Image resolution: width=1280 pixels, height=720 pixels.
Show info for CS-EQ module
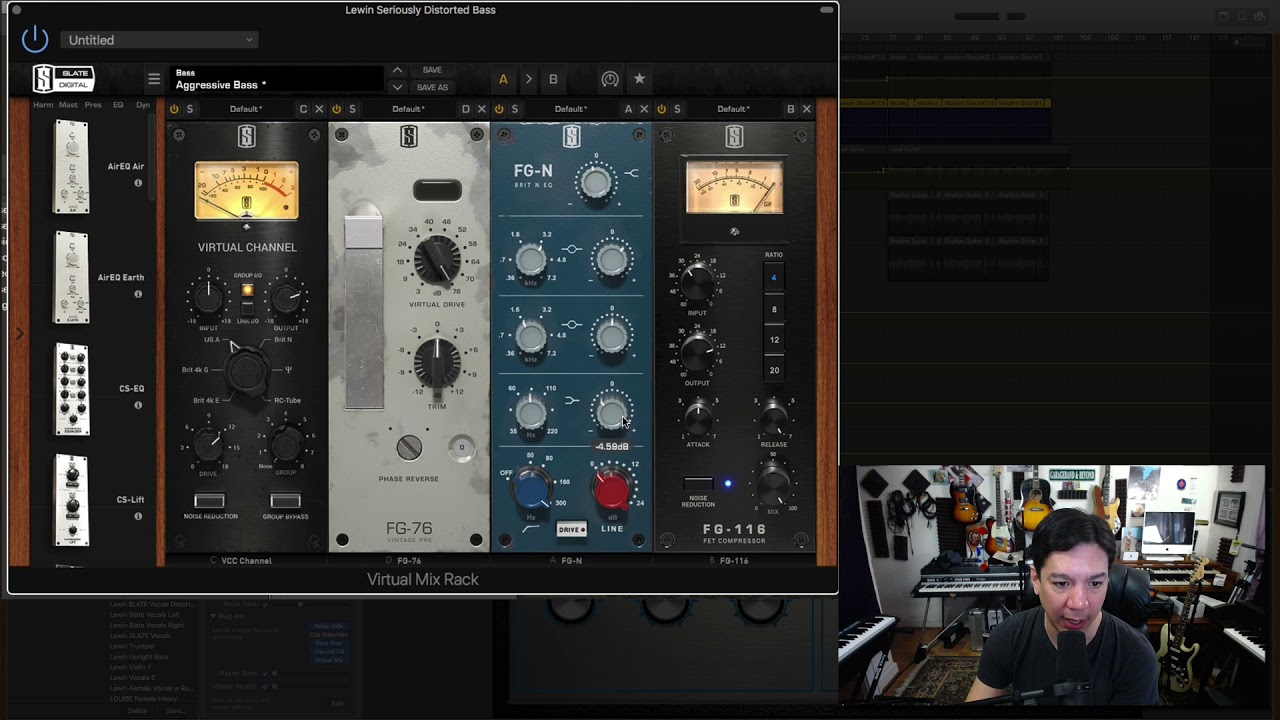coord(138,405)
